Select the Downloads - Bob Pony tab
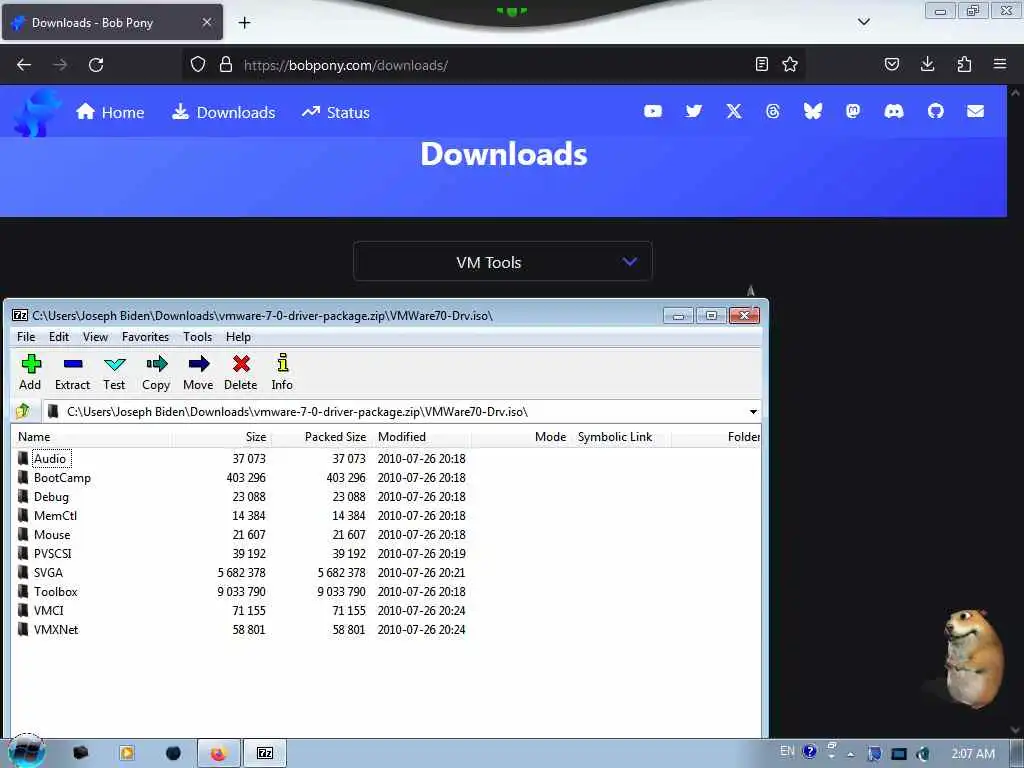The width and height of the screenshot is (1024, 768). (x=112, y=22)
